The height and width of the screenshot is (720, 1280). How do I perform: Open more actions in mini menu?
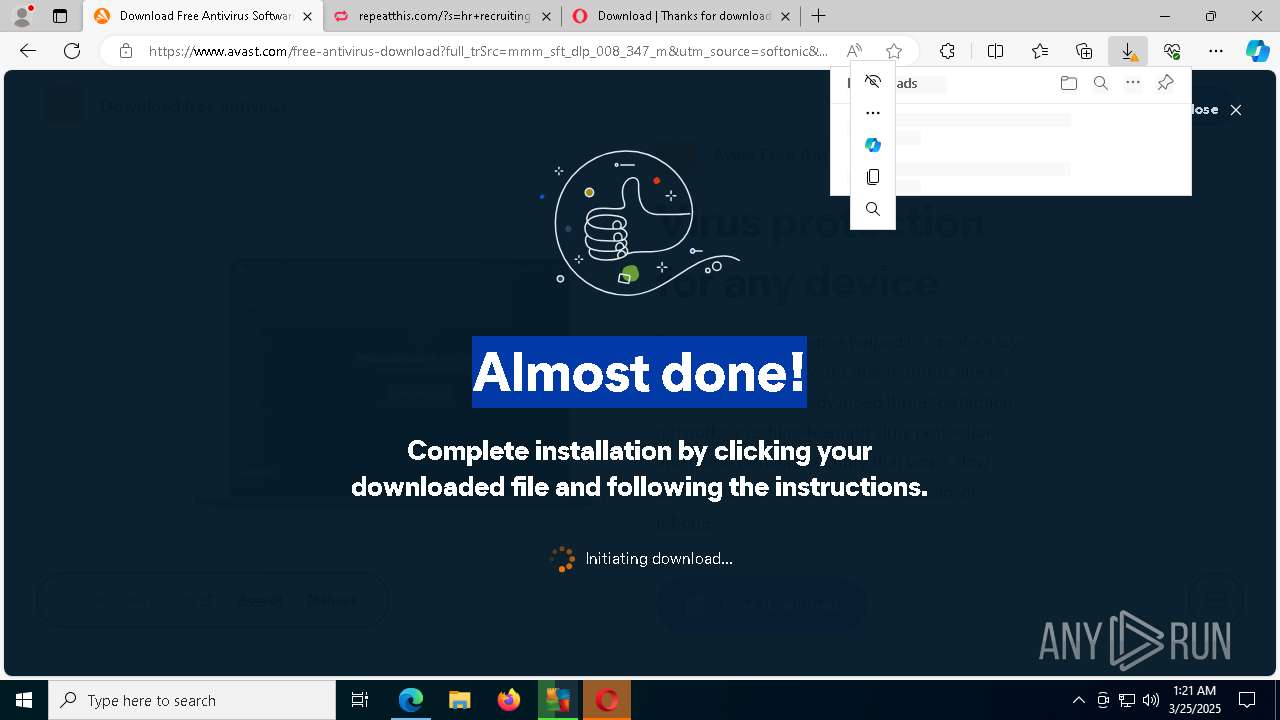point(873,113)
